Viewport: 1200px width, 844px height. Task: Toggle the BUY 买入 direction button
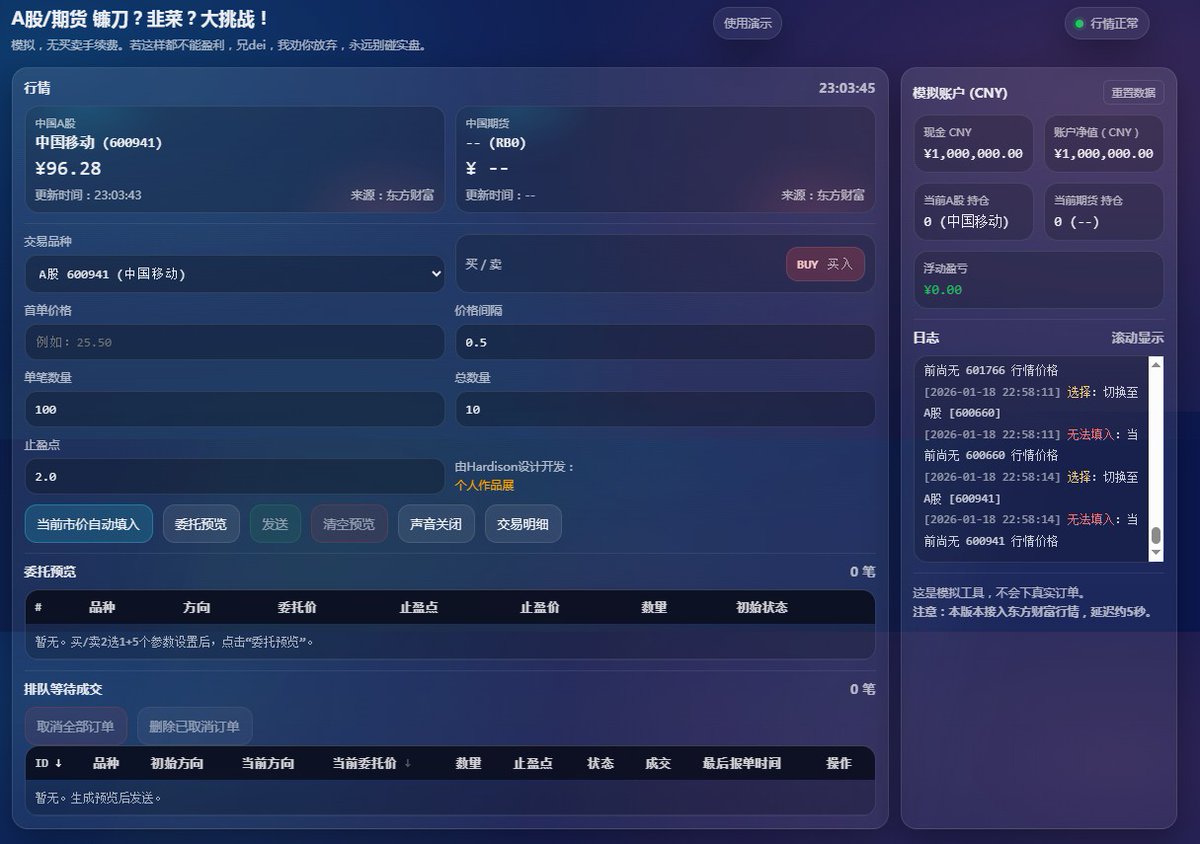point(824,264)
